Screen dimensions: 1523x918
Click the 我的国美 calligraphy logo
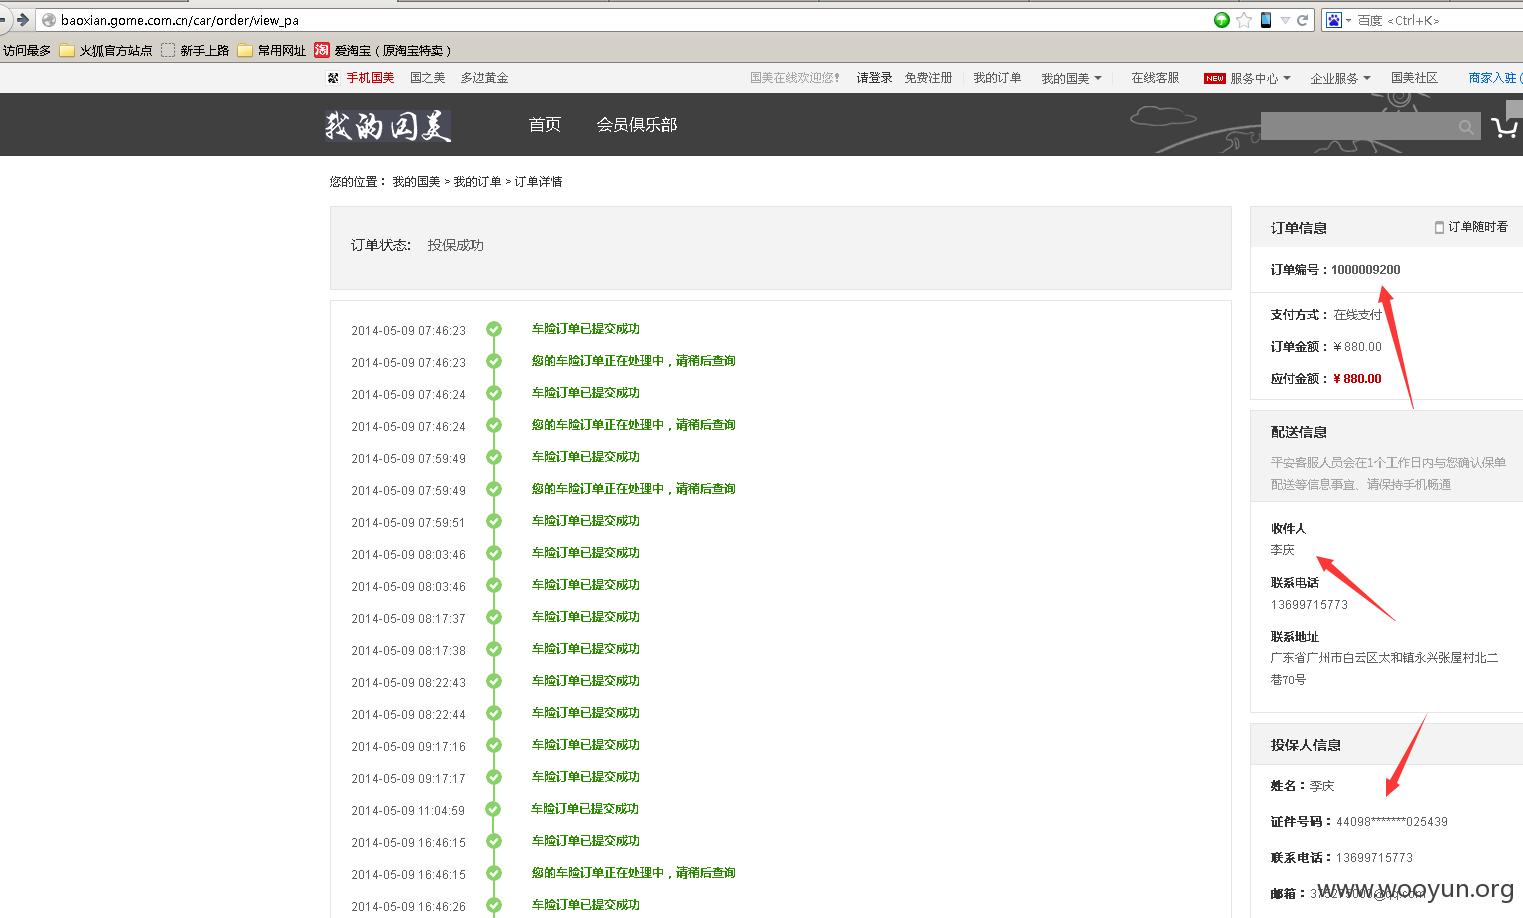[x=388, y=125]
